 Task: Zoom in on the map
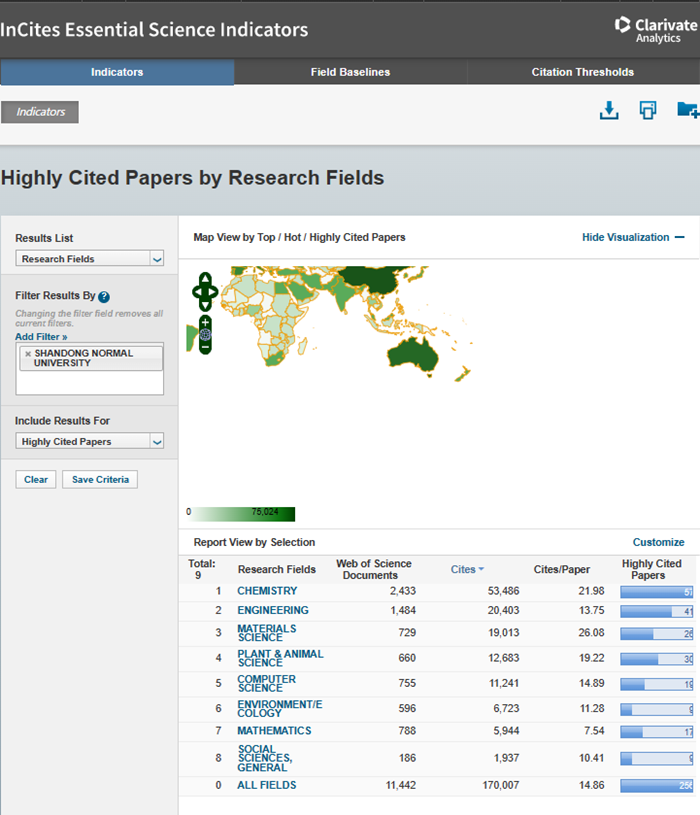tap(205, 322)
